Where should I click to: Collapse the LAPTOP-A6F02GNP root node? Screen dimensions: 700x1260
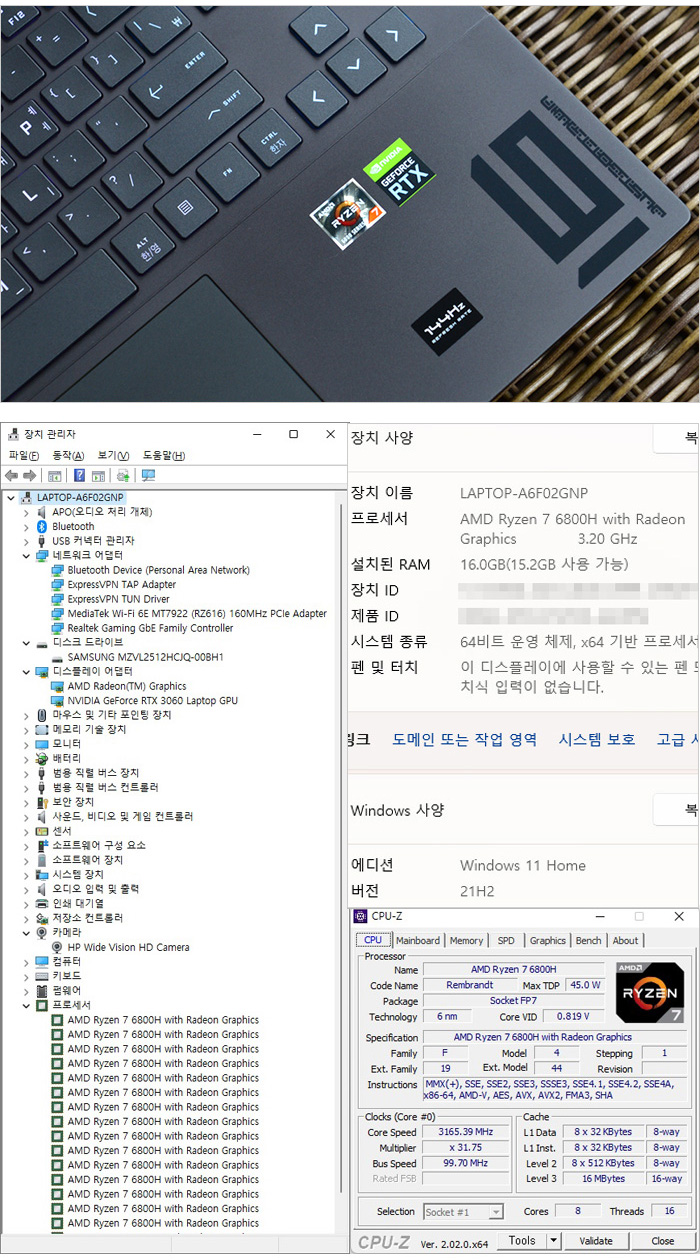[11, 497]
